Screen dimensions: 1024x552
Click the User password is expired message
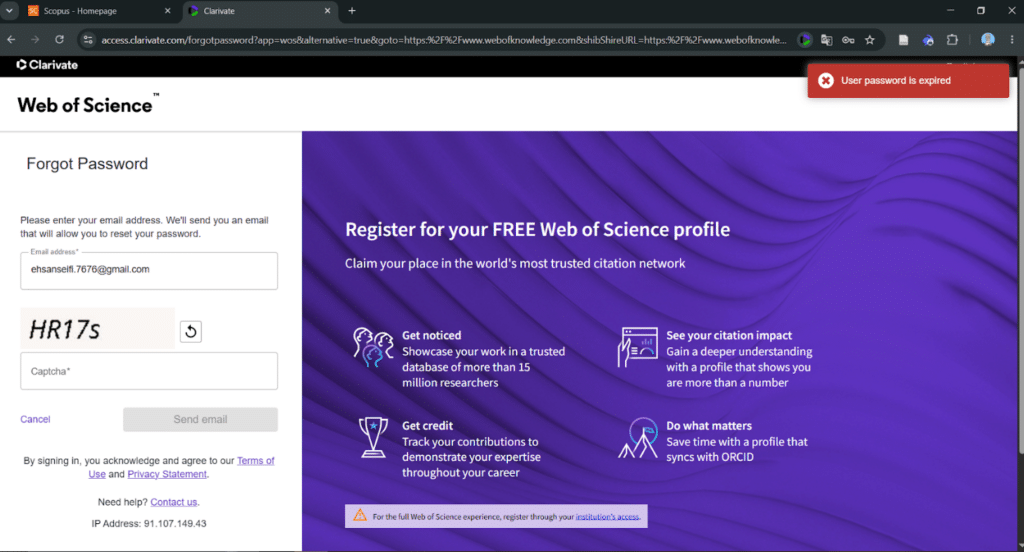[895, 80]
